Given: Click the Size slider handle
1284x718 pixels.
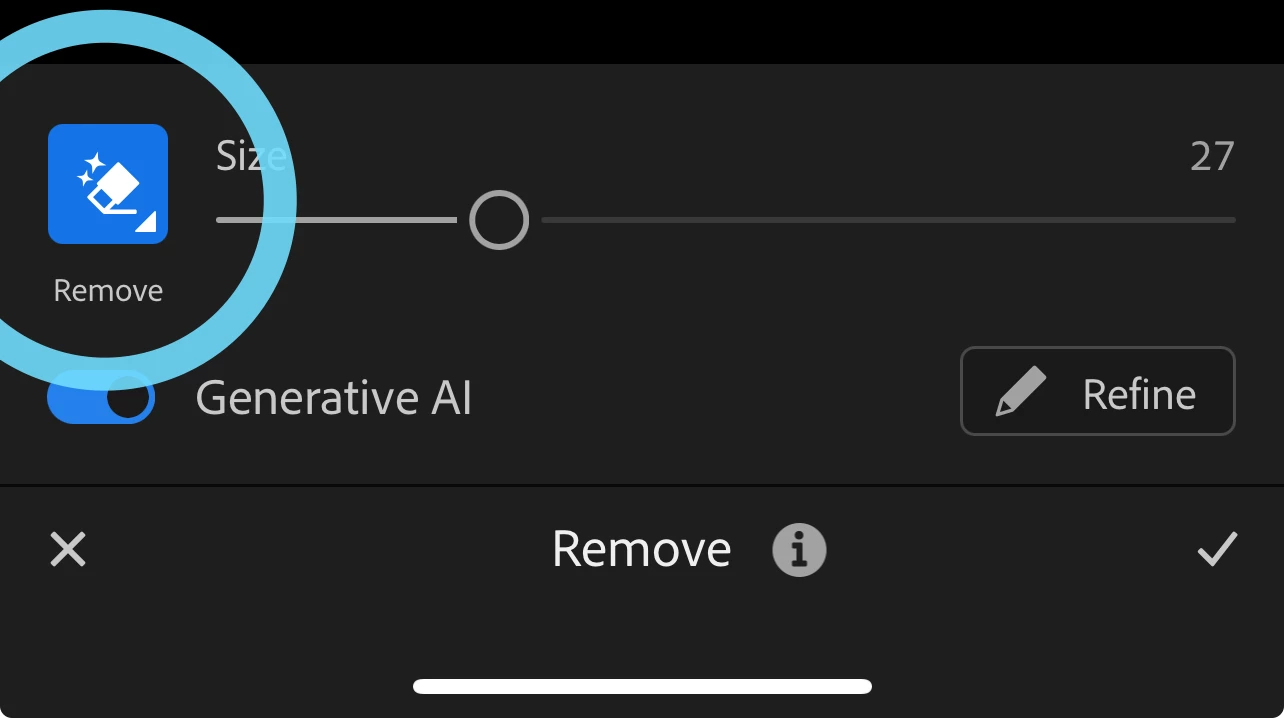Looking at the screenshot, I should pyautogui.click(x=499, y=220).
